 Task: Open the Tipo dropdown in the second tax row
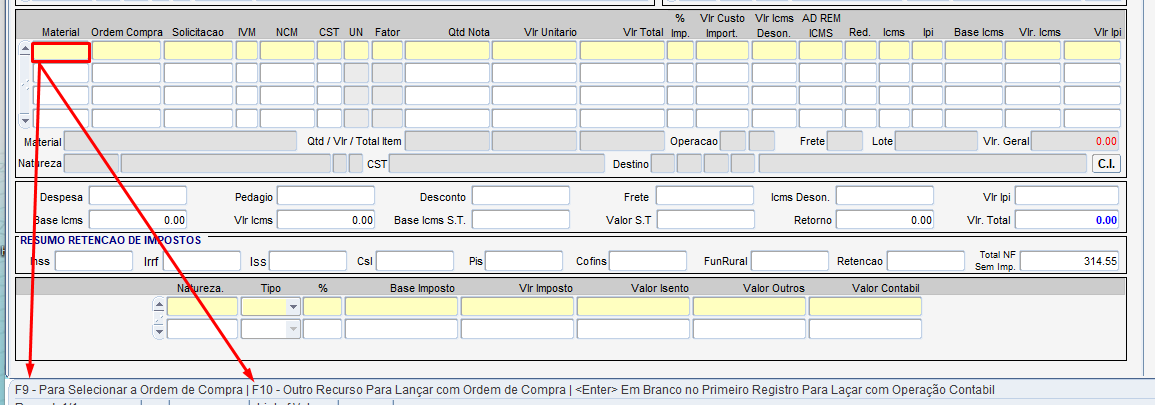(x=293, y=329)
